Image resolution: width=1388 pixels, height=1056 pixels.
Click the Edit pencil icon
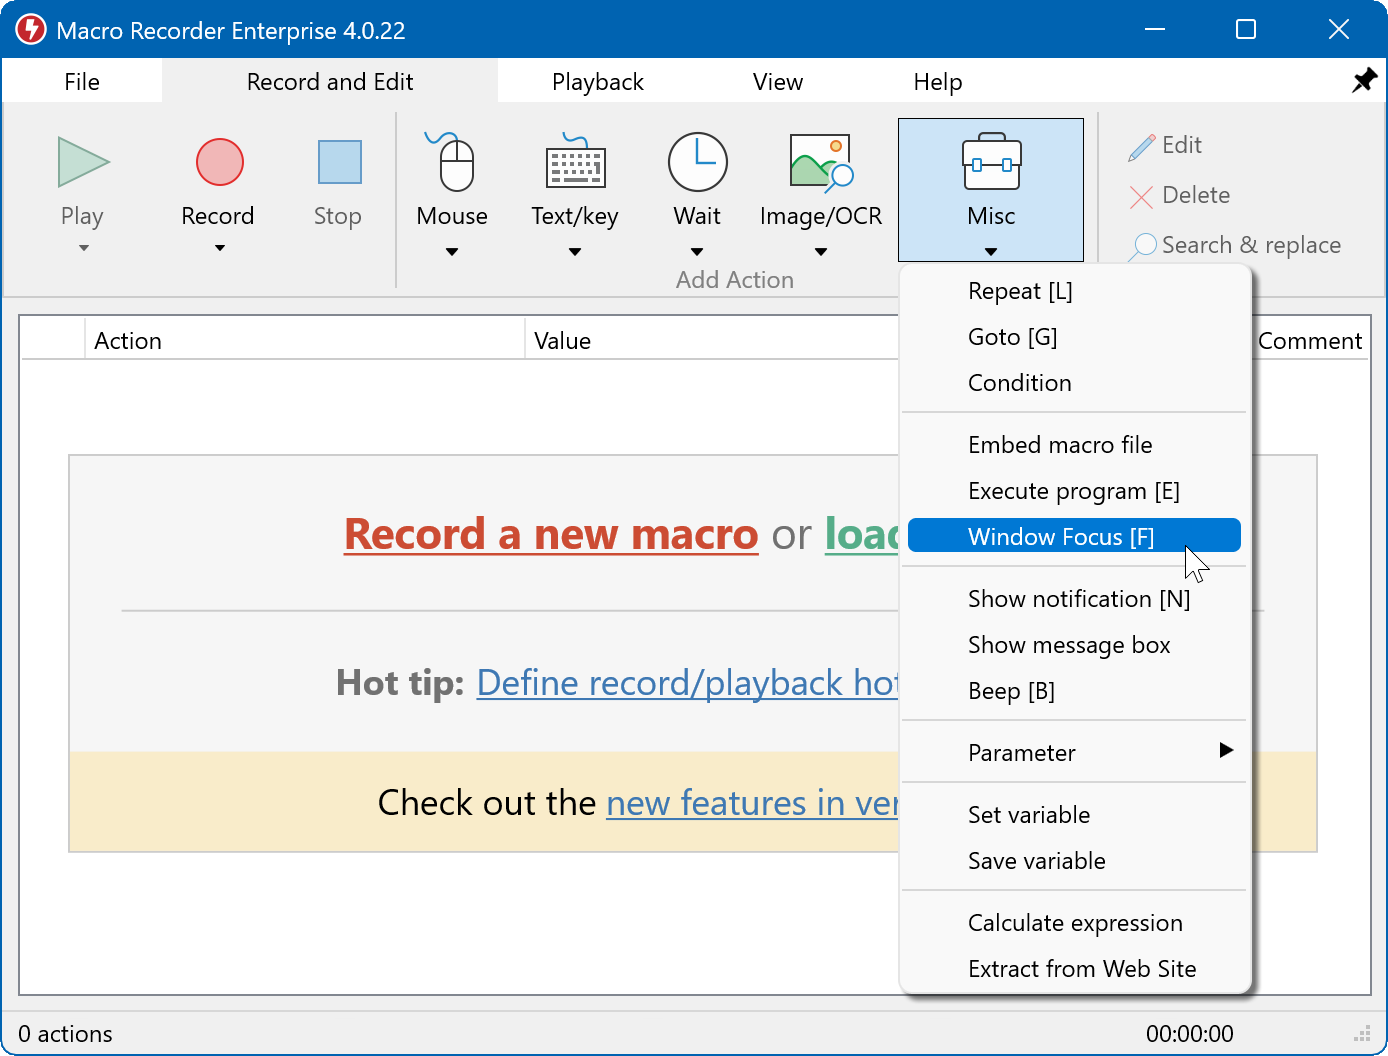pos(1140,145)
